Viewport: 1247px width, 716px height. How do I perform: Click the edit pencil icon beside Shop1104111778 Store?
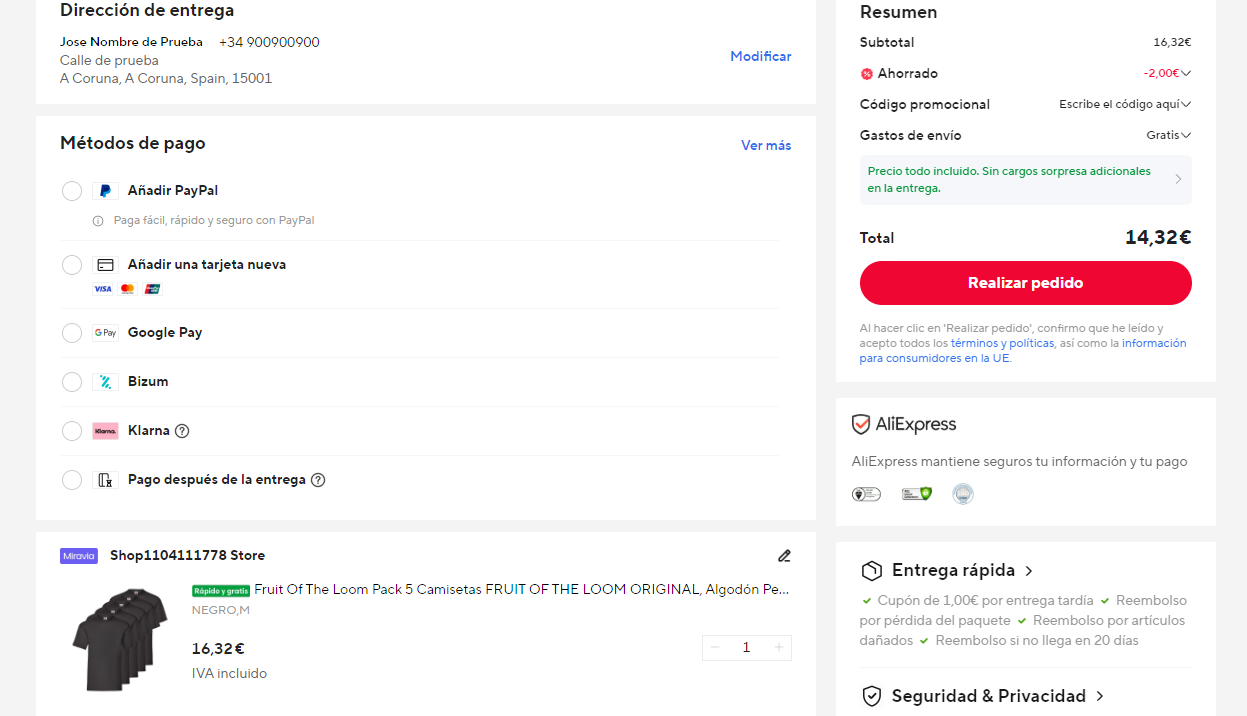(784, 556)
